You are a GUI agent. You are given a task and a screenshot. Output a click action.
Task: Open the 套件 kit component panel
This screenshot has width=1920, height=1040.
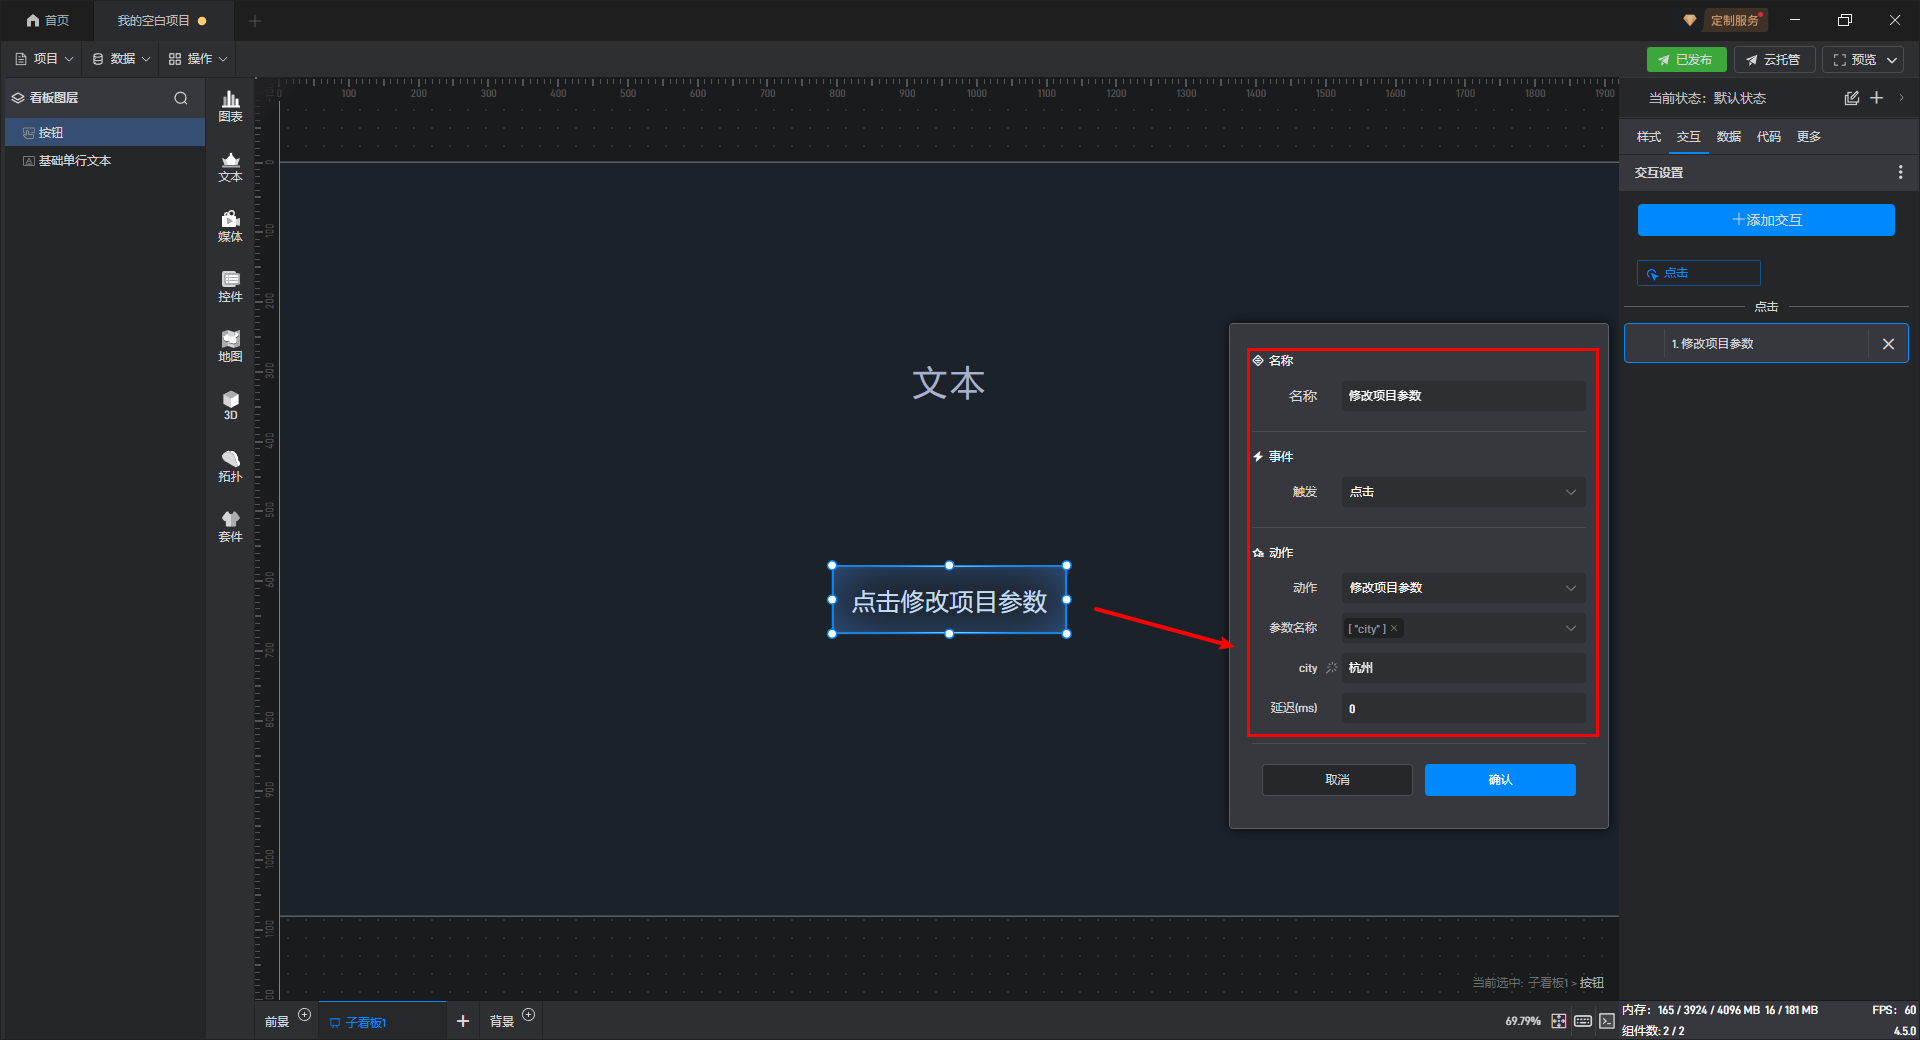click(230, 526)
